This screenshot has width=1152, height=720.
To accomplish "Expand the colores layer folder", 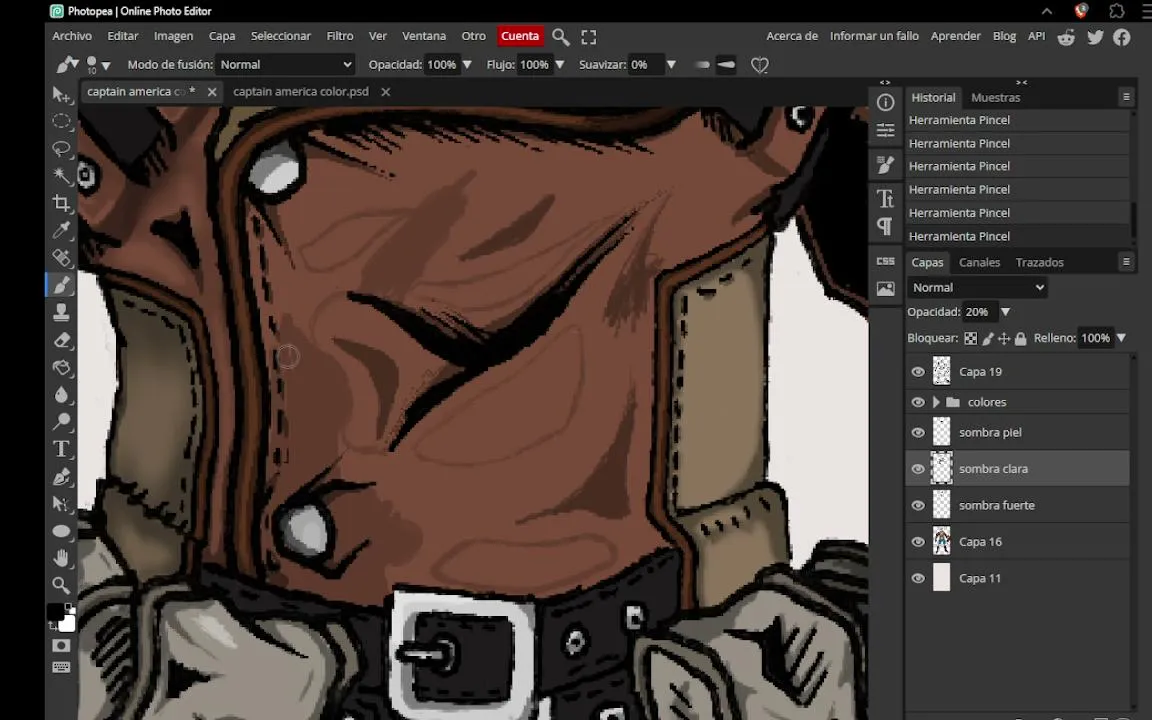I will (x=936, y=402).
